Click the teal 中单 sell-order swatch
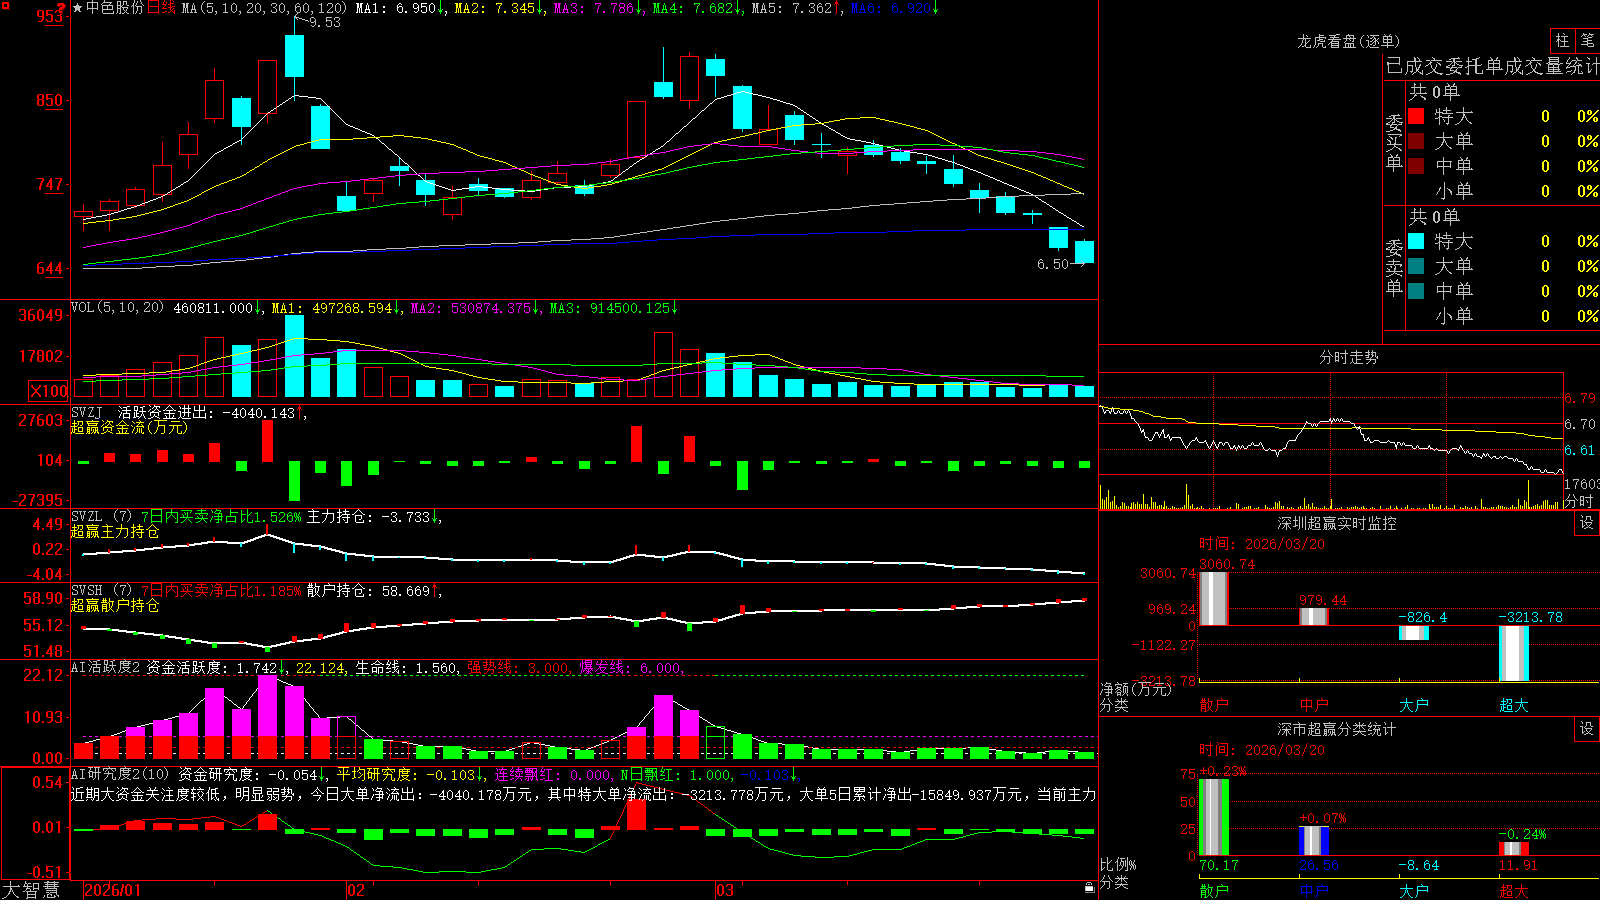1600x900 pixels. 1416,291
